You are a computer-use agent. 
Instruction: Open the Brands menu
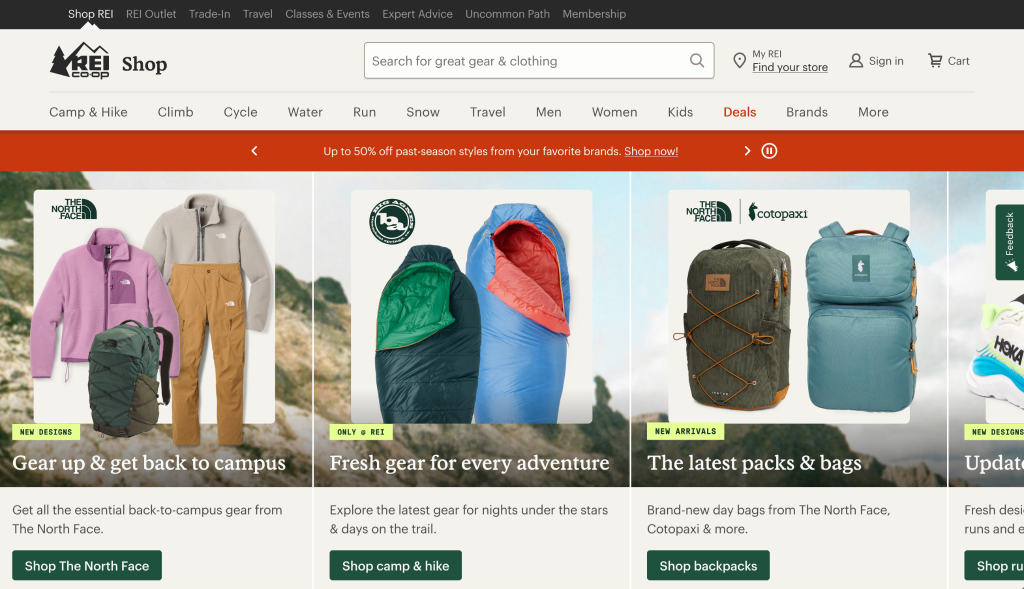(x=807, y=112)
